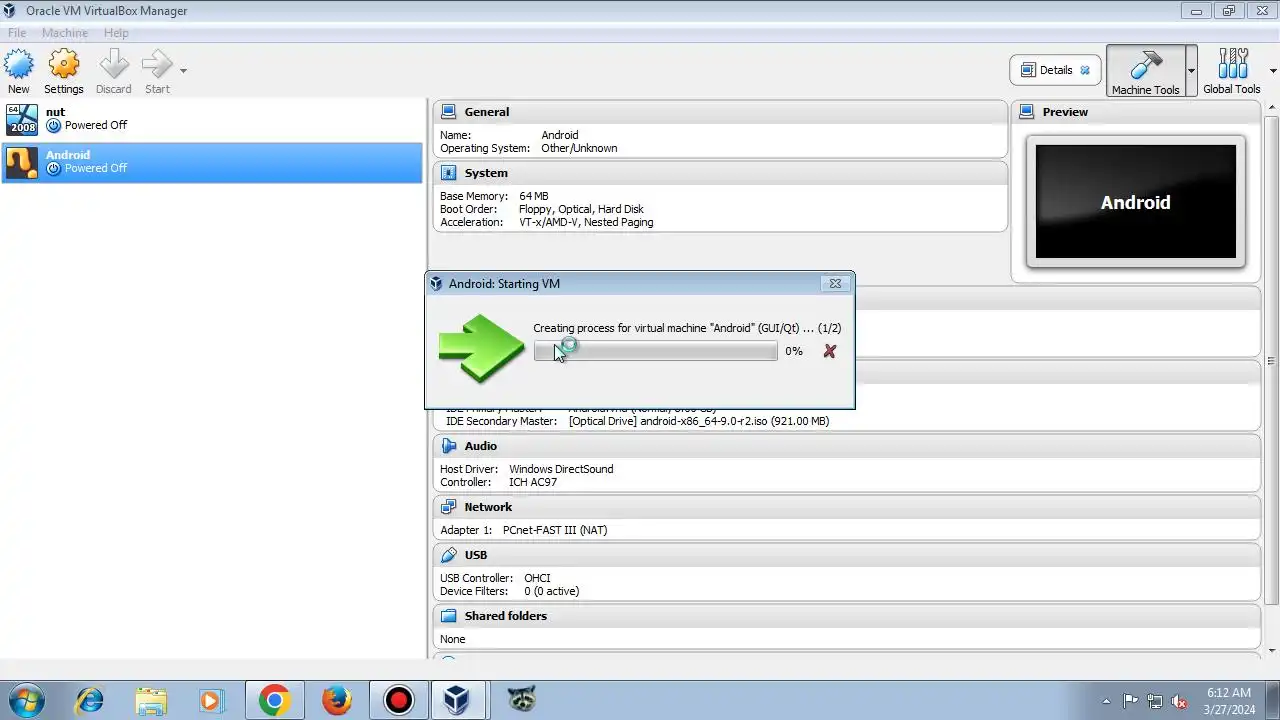Viewport: 1280px width, 720px height.
Task: Click the Action Center flag tray icon
Action: click(1131, 701)
